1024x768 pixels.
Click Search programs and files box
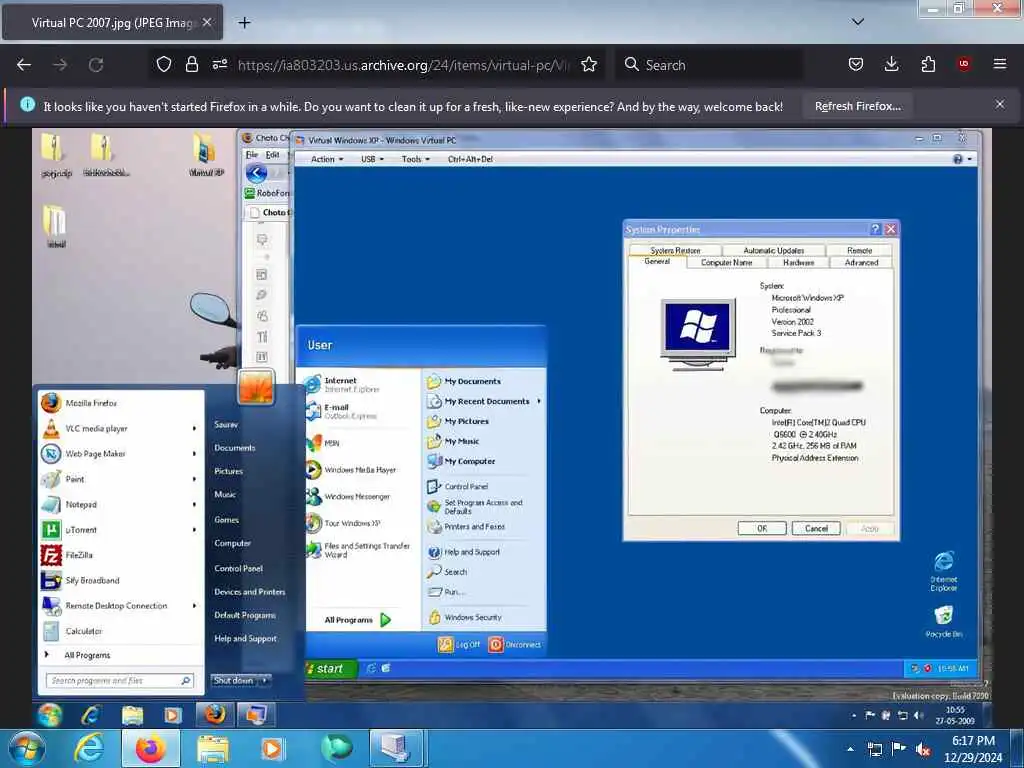pos(120,680)
